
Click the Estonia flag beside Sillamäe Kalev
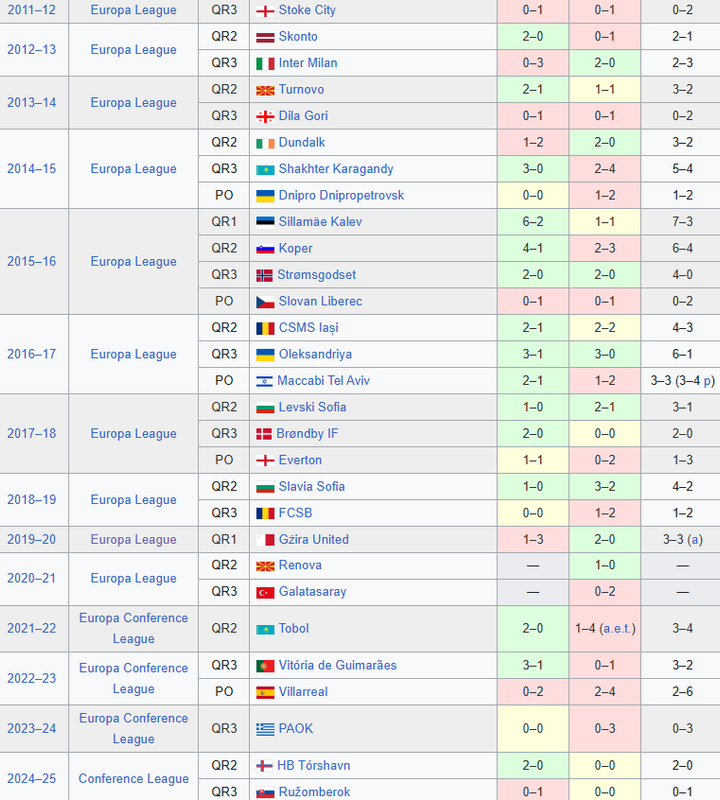coord(265,222)
